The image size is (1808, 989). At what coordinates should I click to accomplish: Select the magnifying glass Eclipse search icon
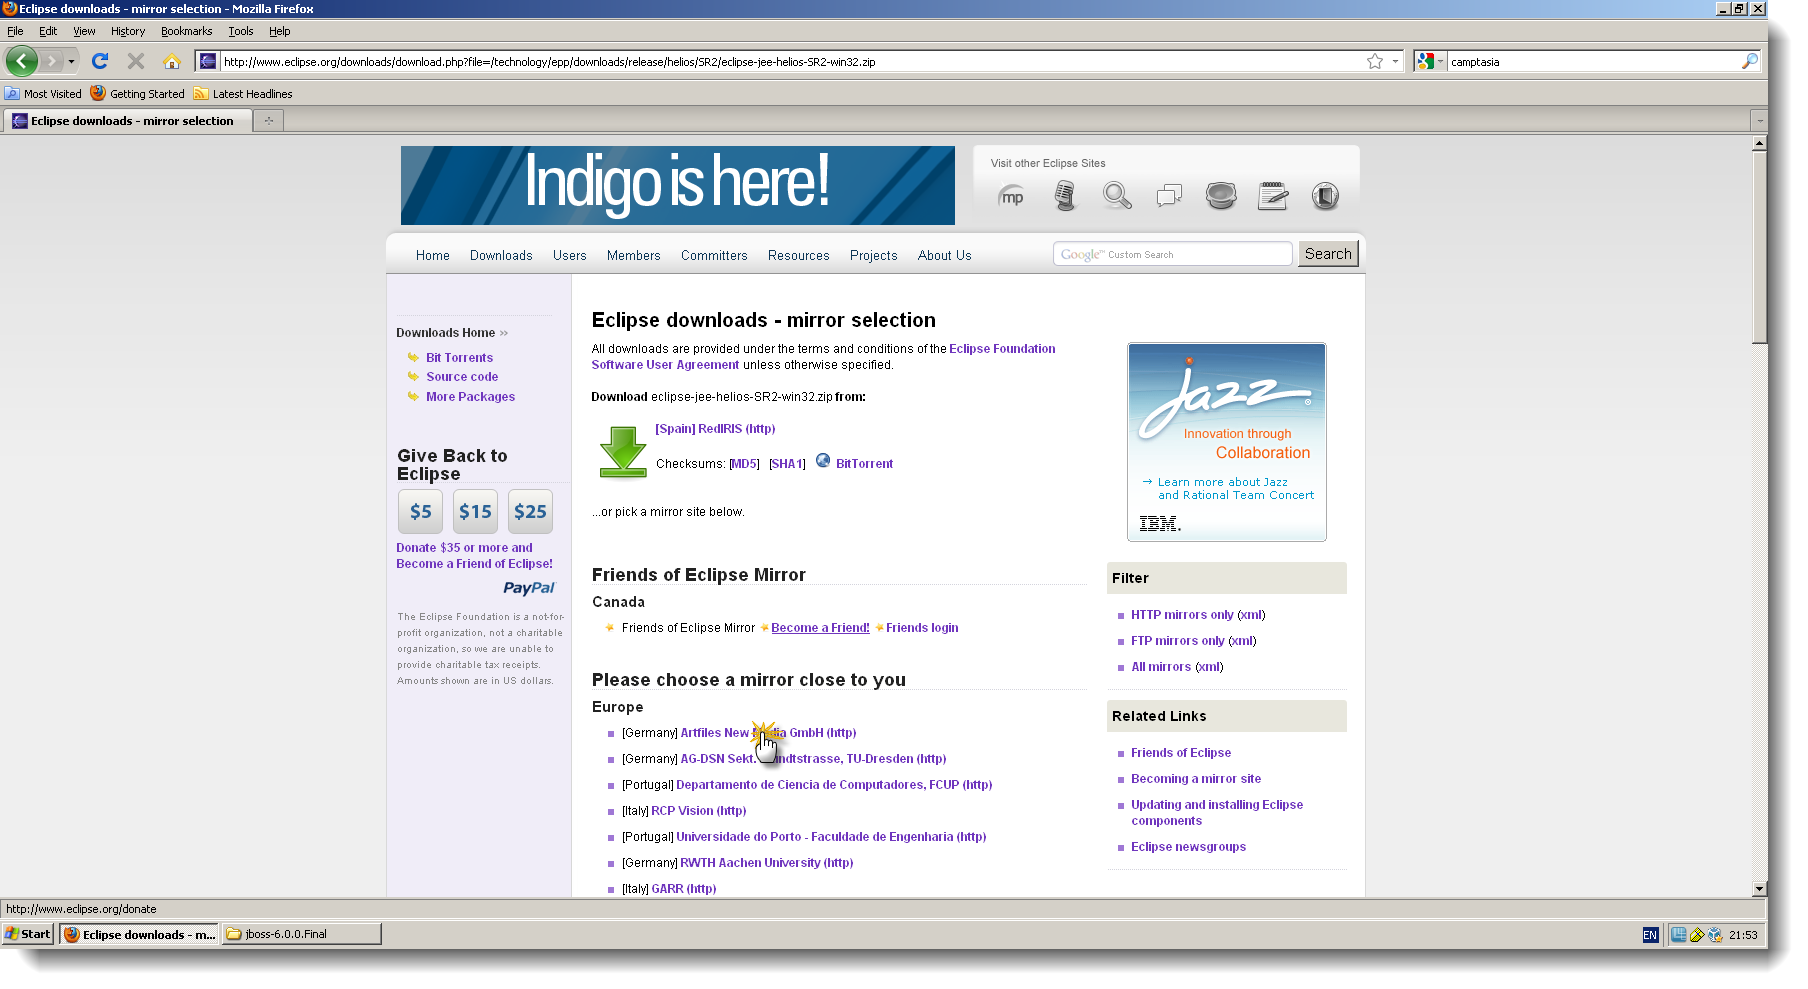click(x=1117, y=195)
